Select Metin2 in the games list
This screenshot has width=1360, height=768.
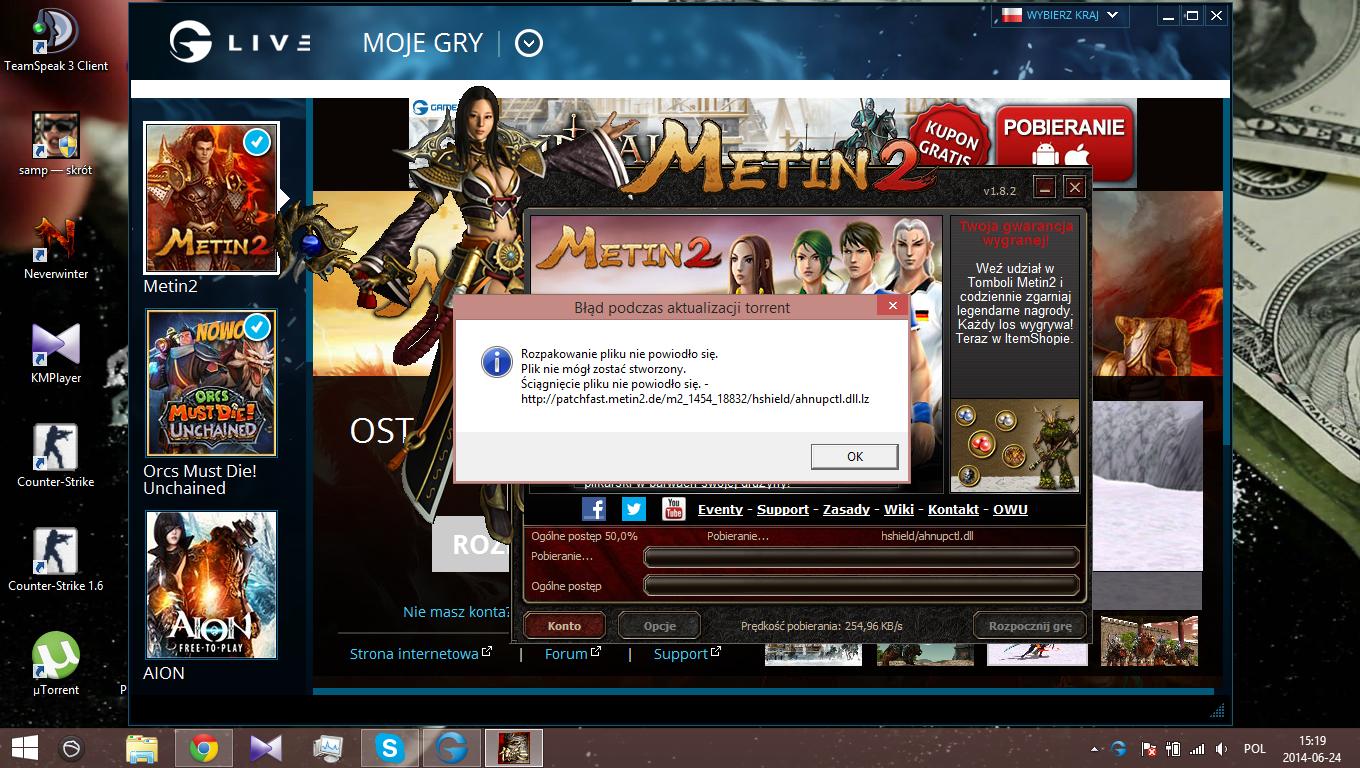pos(211,198)
